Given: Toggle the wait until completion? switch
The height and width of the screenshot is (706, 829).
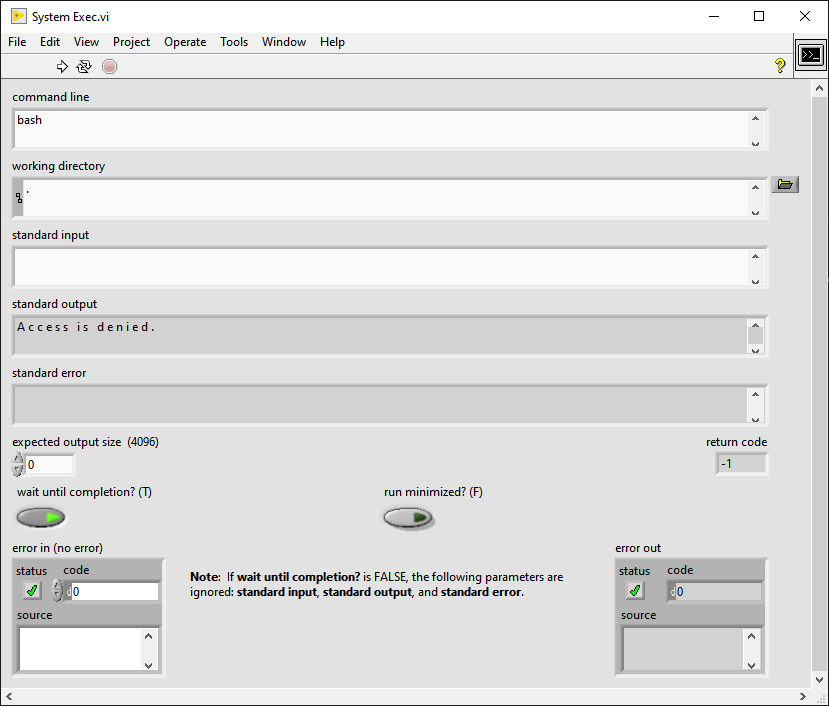Looking at the screenshot, I should 41,517.
